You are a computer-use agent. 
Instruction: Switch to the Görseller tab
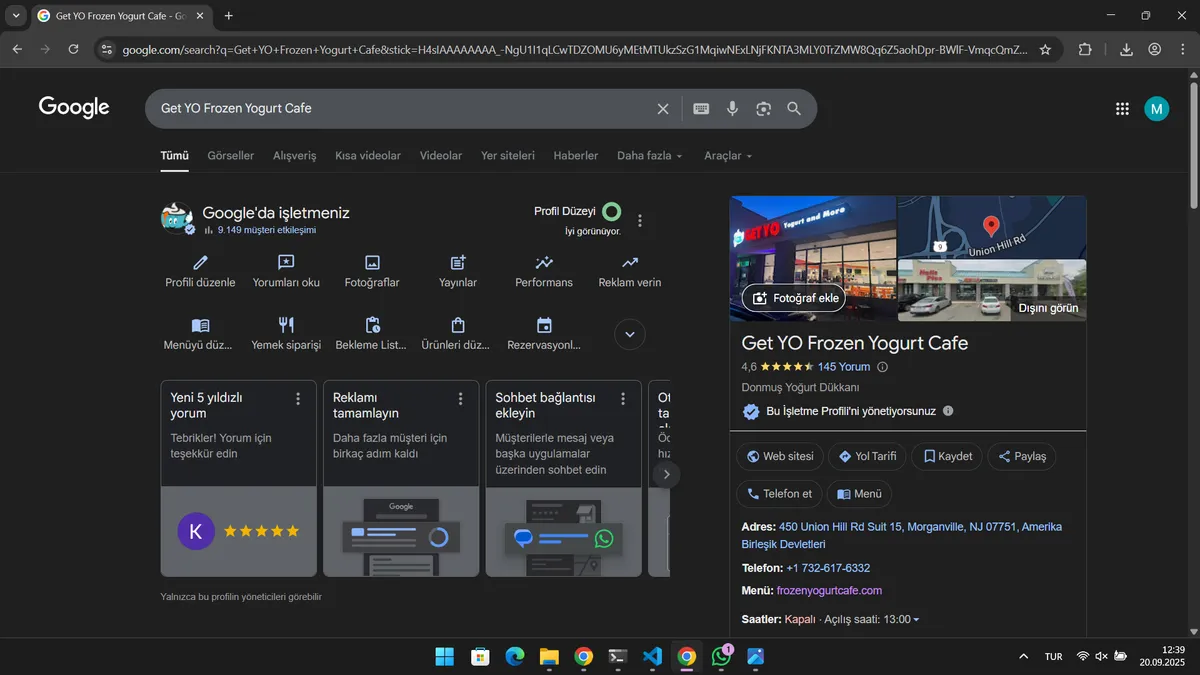pos(230,155)
